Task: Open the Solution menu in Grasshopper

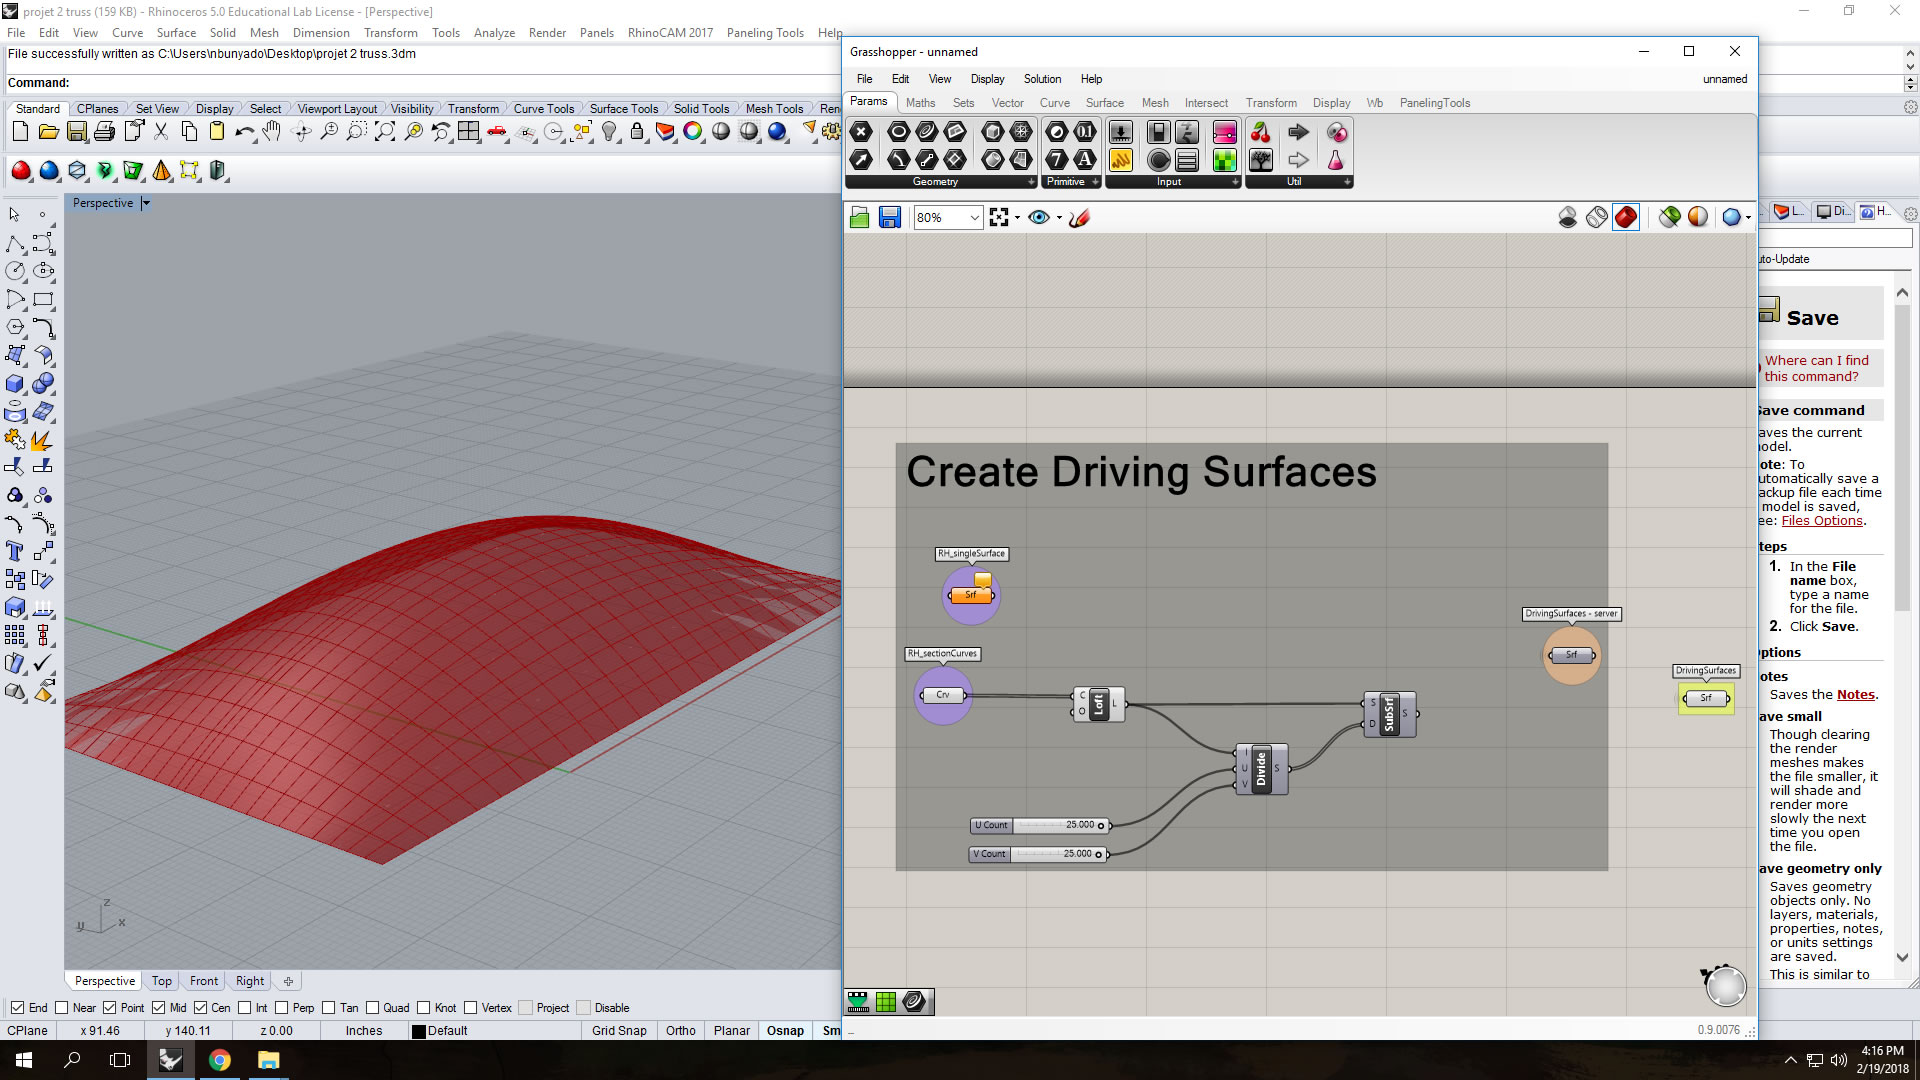Action: (x=1042, y=79)
